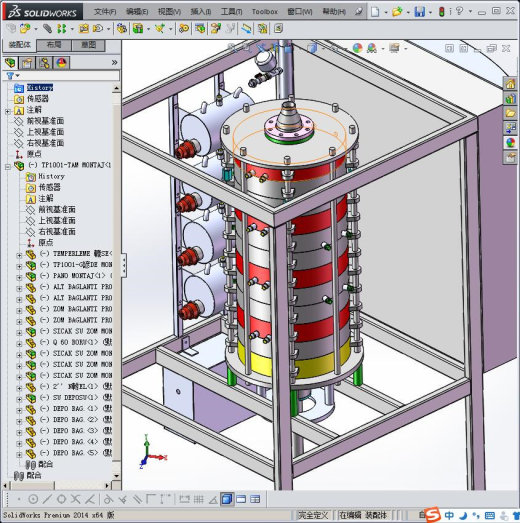Viewport: 520px width, 523px height.
Task: Expand the SU DEPOSU<1> tree node
Action: point(19,399)
